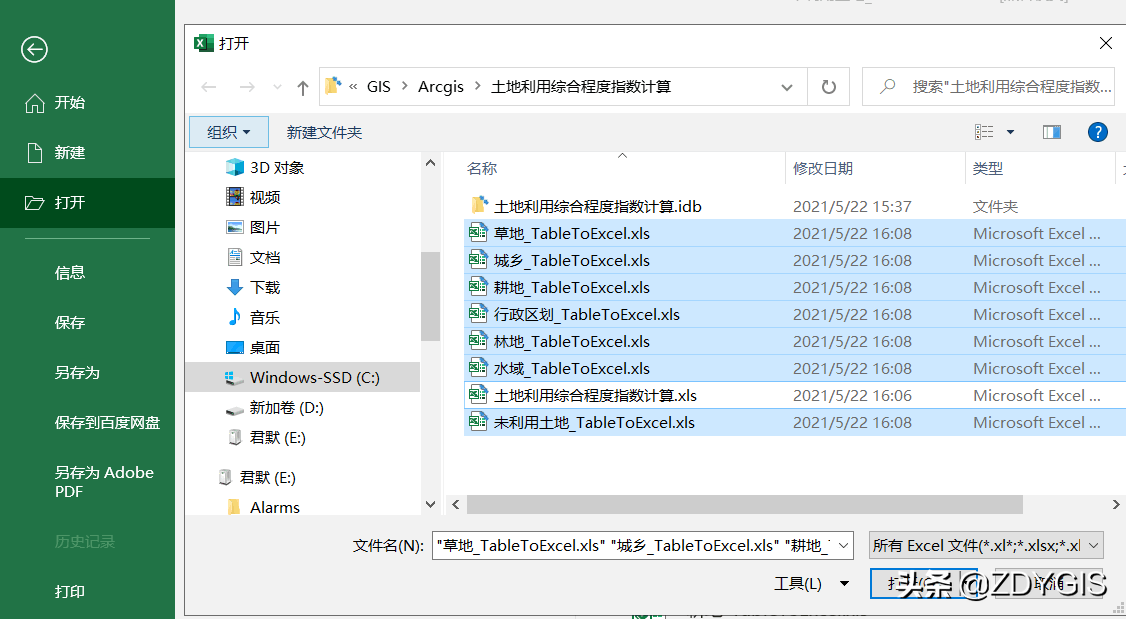The height and width of the screenshot is (619, 1126).
Task: Click 新建文件夹 (New folder) button
Action: pyautogui.click(x=324, y=133)
